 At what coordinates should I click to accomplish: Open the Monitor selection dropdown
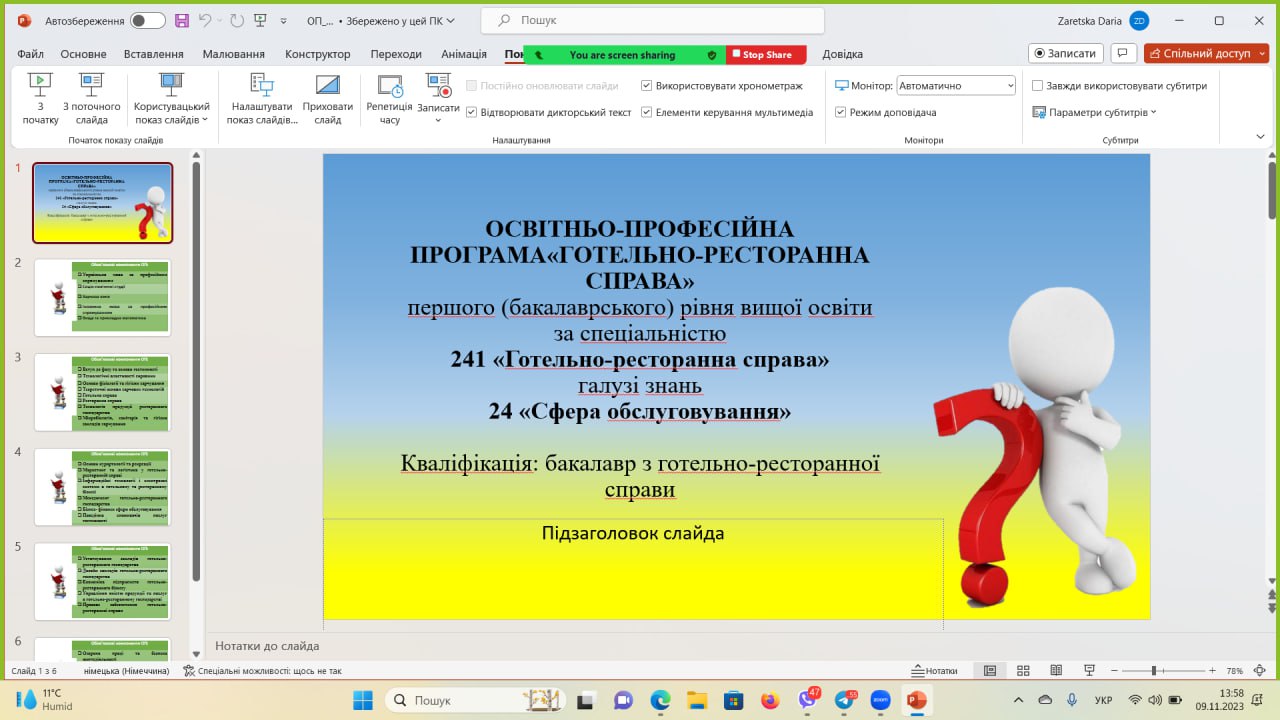pyautogui.click(x=956, y=86)
